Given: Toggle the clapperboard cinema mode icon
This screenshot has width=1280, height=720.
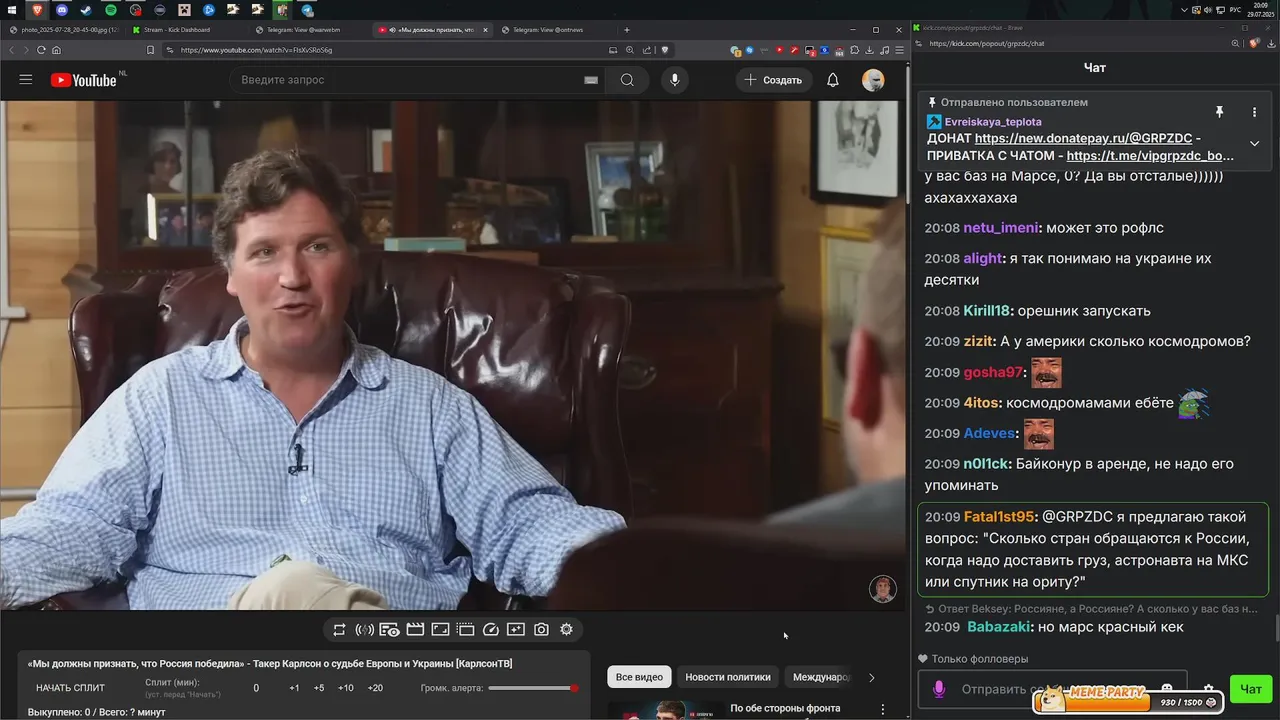Looking at the screenshot, I should pyautogui.click(x=415, y=630).
